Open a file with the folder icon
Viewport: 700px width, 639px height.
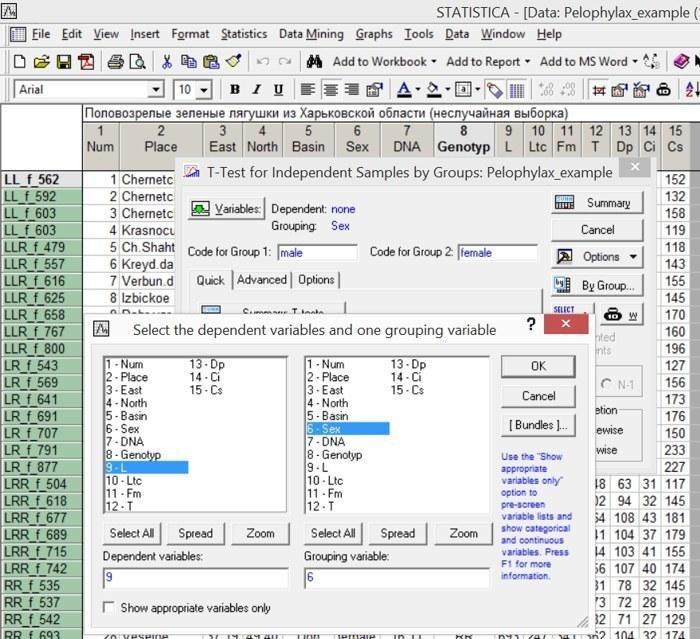pos(42,62)
